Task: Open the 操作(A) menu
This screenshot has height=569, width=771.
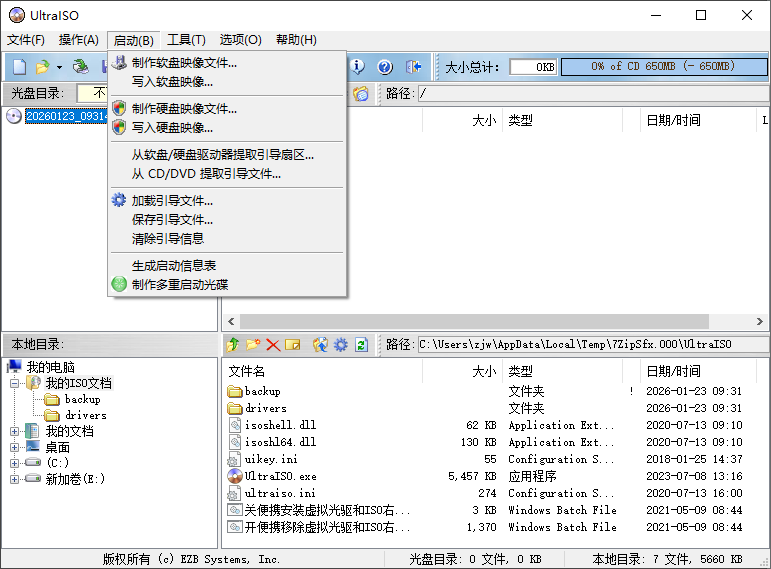Action: [79, 40]
